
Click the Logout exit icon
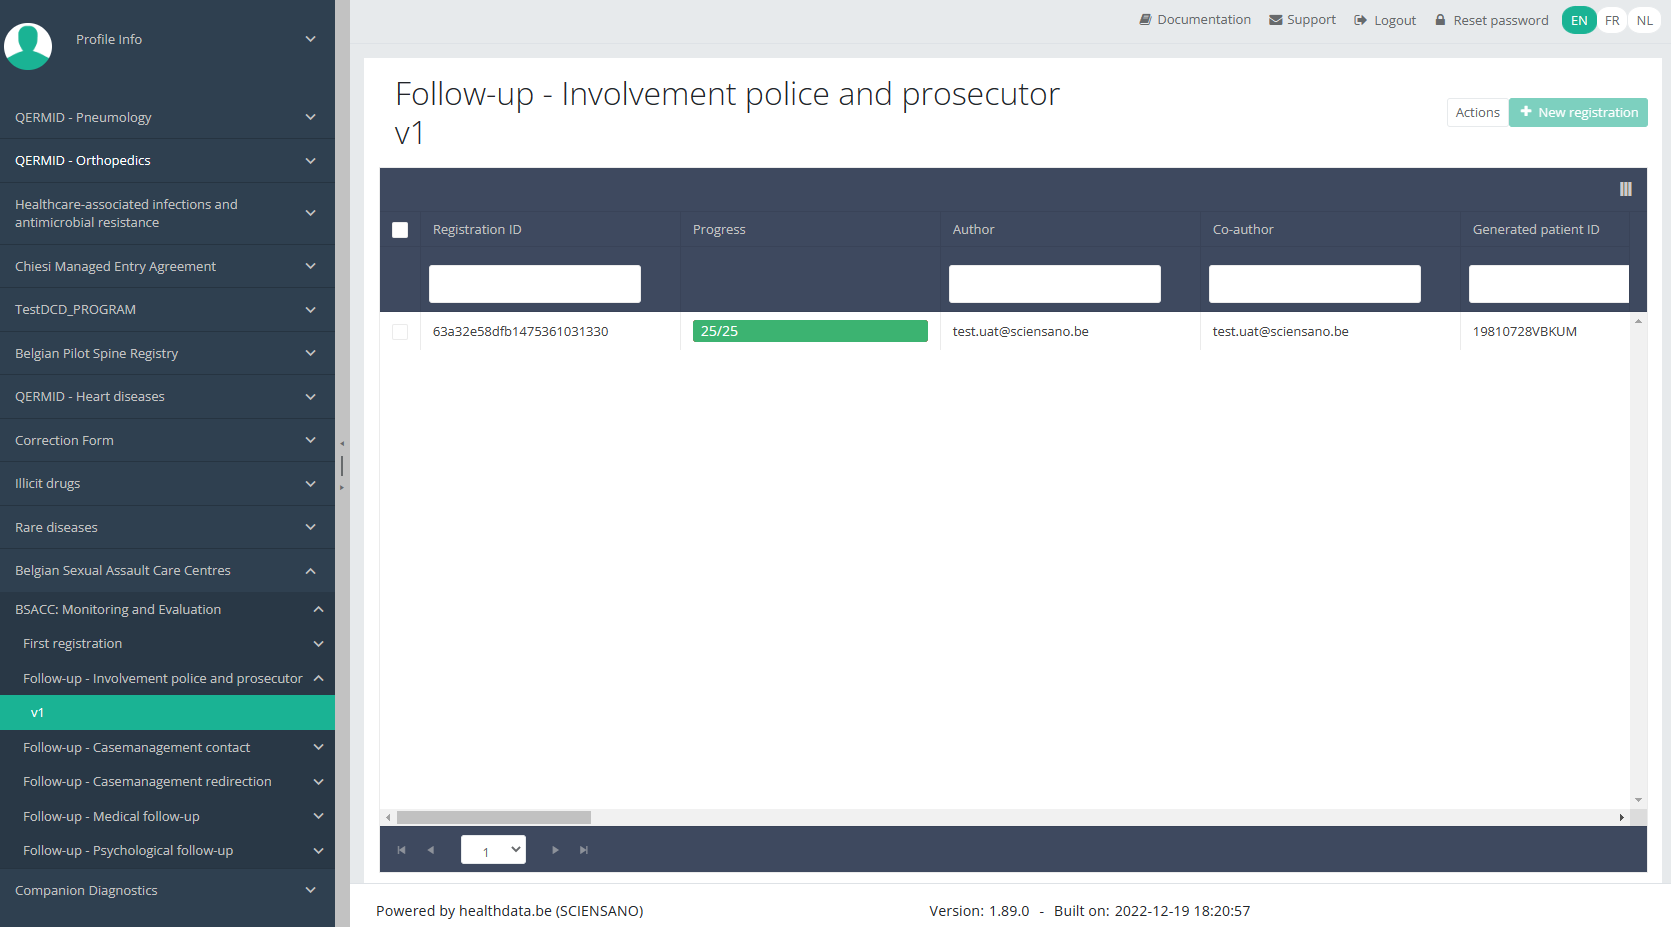[1360, 20]
